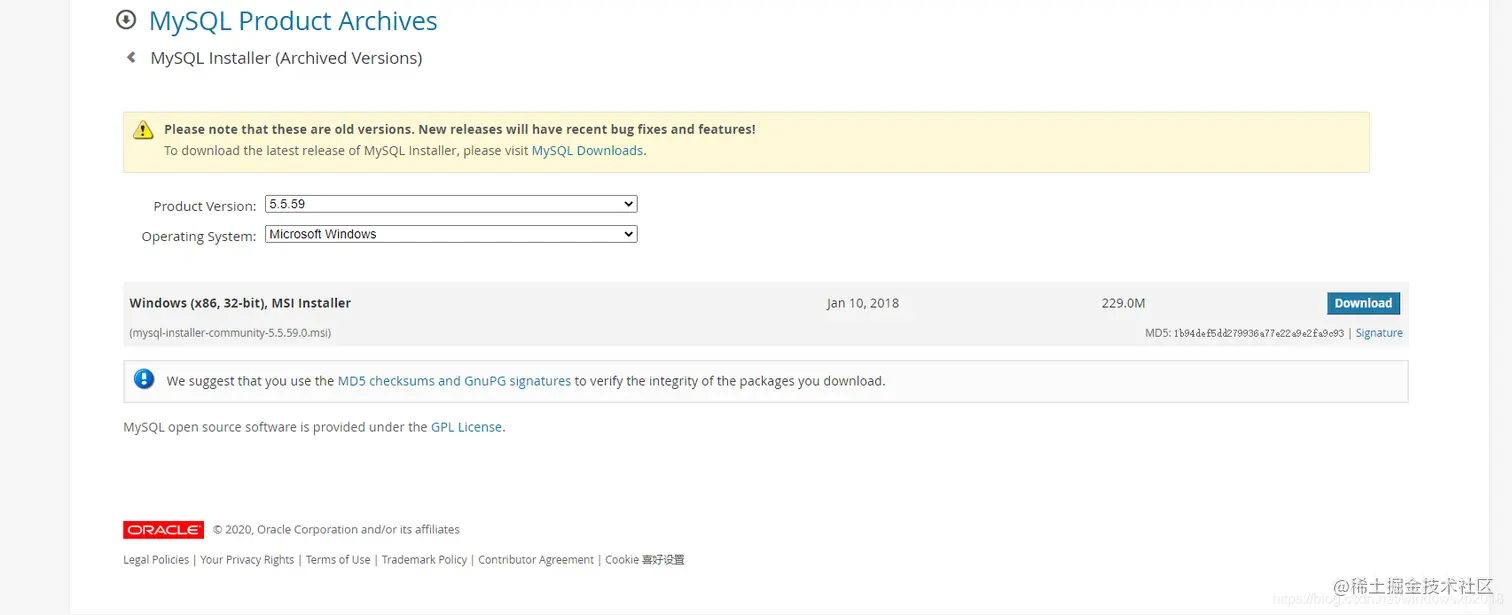Click the file size 229.0M
1512x615 pixels.
[x=1123, y=303]
